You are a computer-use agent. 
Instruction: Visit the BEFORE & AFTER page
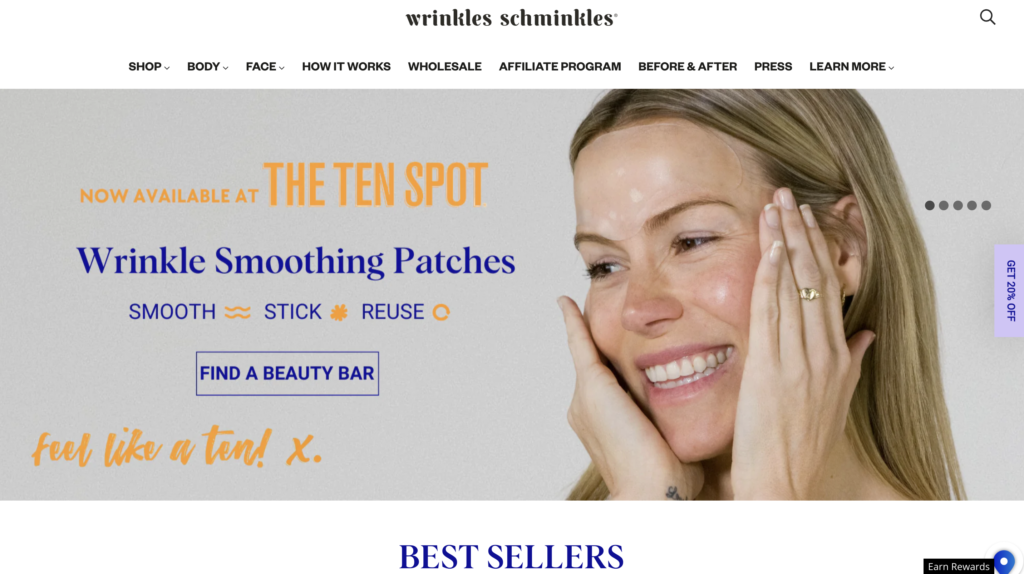tap(688, 67)
